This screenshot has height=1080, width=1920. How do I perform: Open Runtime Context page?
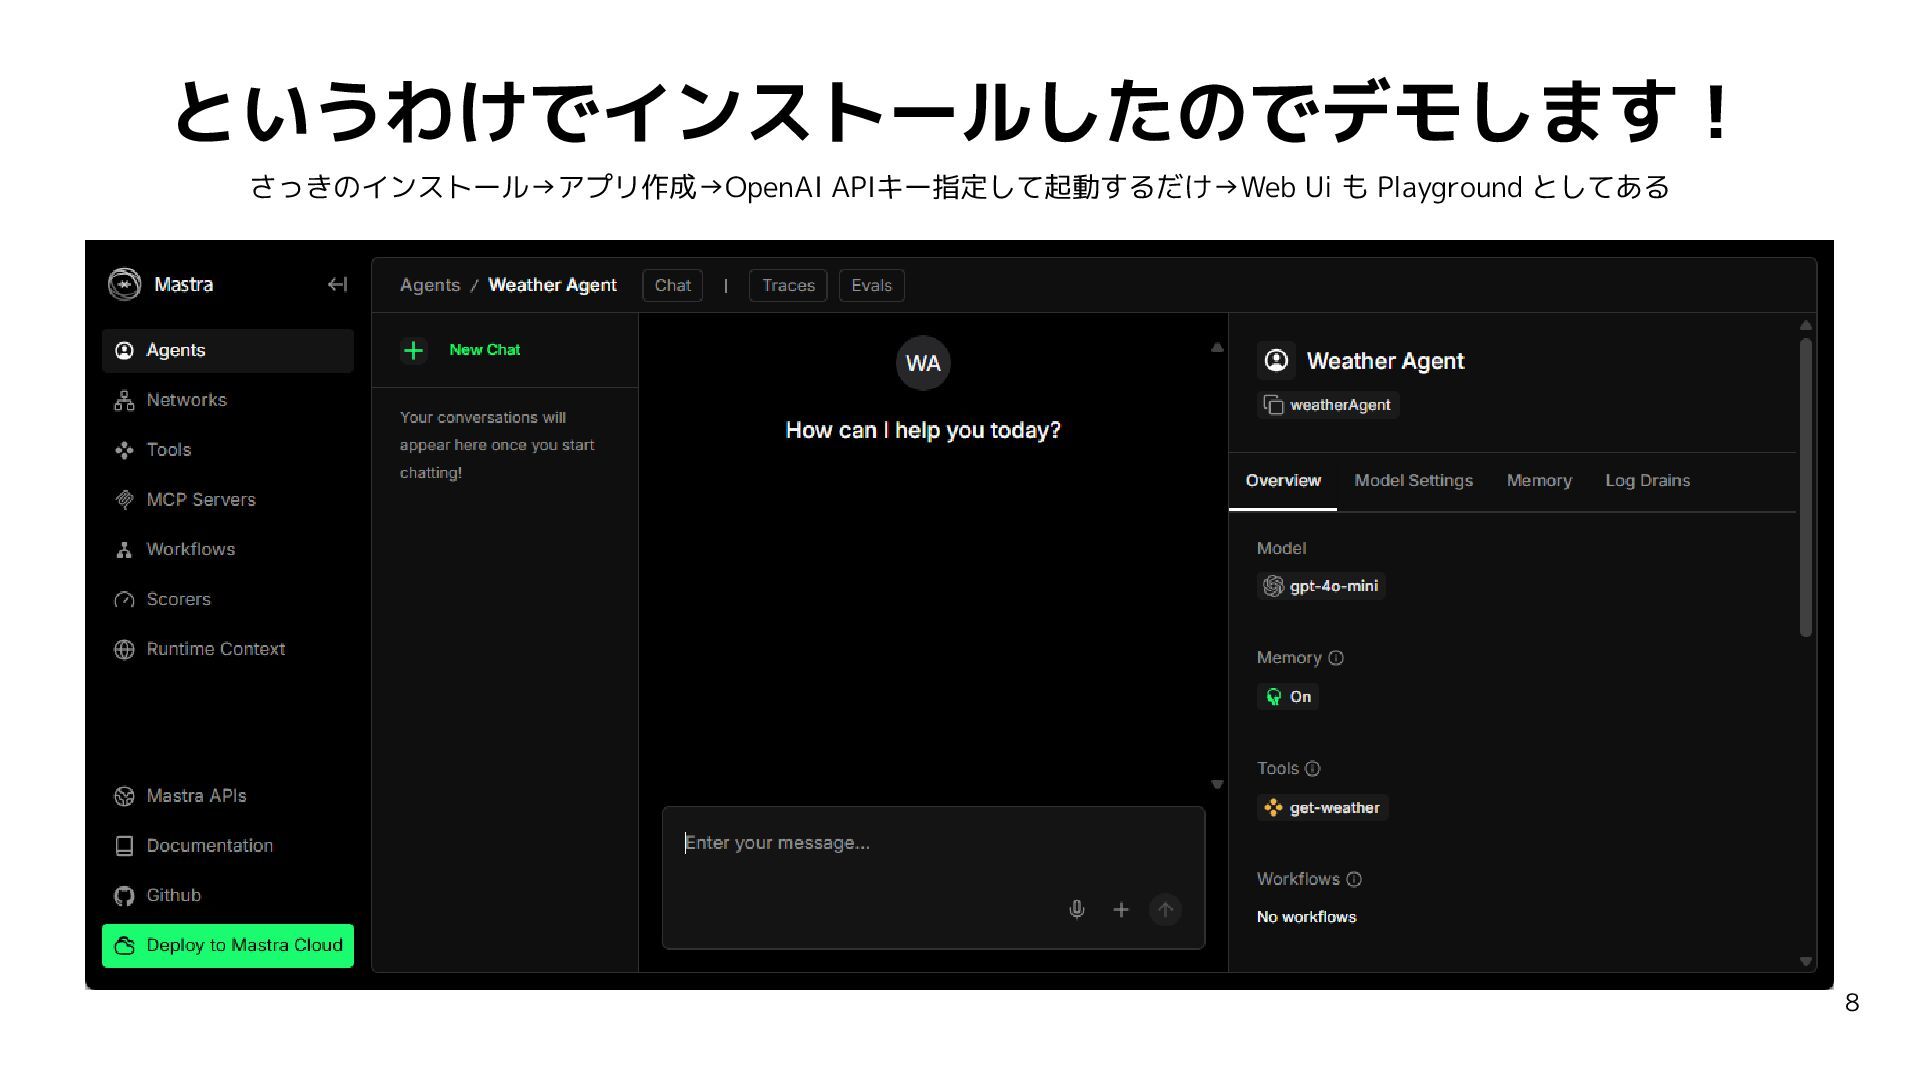228,650
